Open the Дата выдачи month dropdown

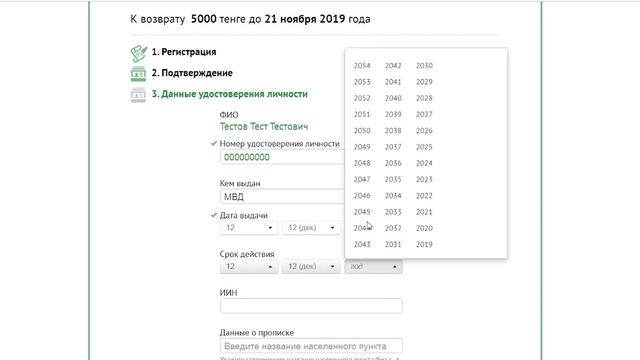click(x=311, y=227)
